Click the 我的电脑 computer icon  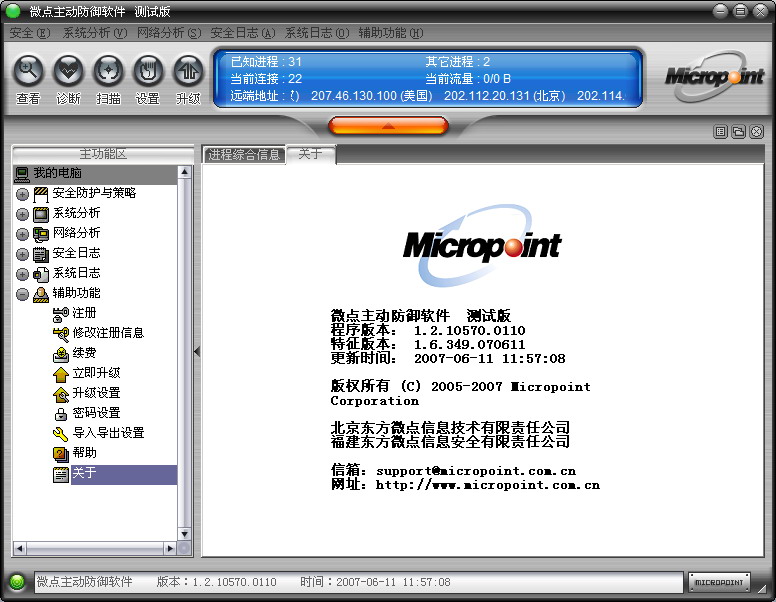pyautogui.click(x=22, y=174)
